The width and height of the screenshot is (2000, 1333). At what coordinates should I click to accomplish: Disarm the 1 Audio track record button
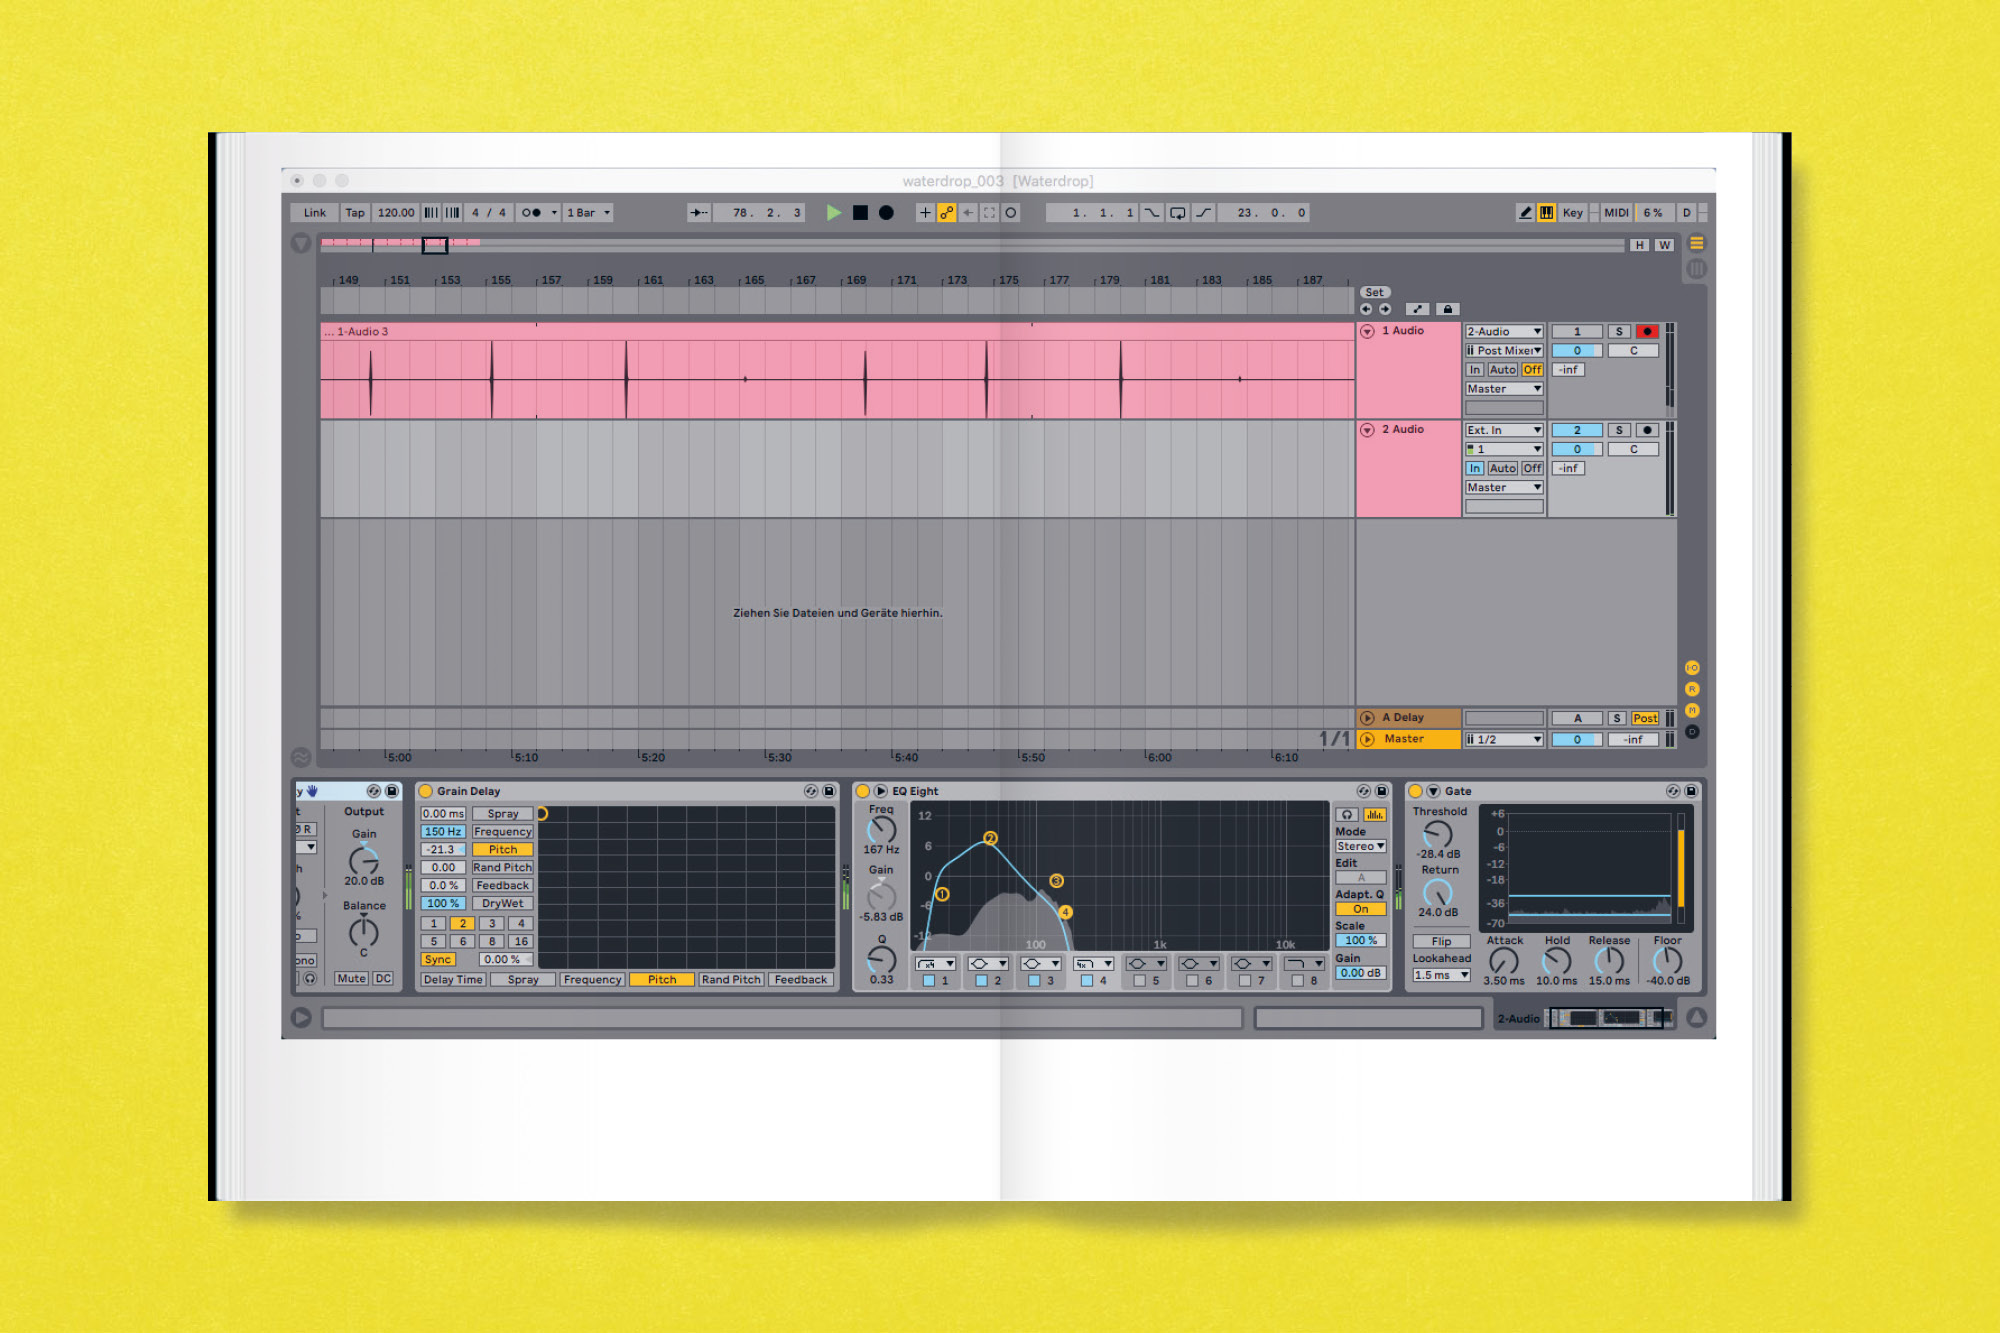tap(1646, 331)
